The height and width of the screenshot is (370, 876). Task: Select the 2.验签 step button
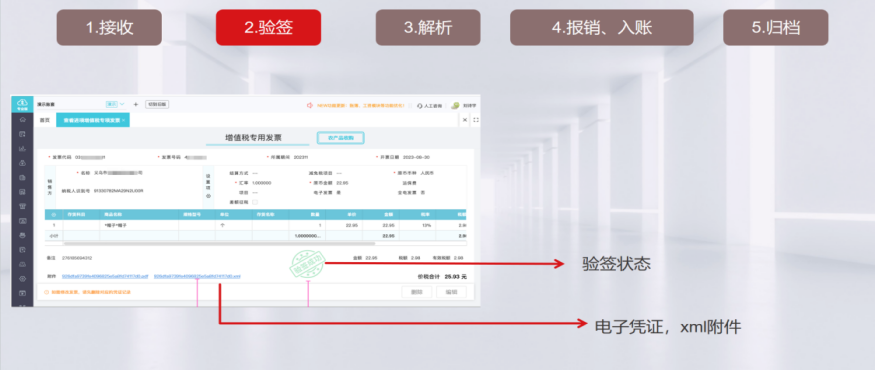(x=268, y=27)
